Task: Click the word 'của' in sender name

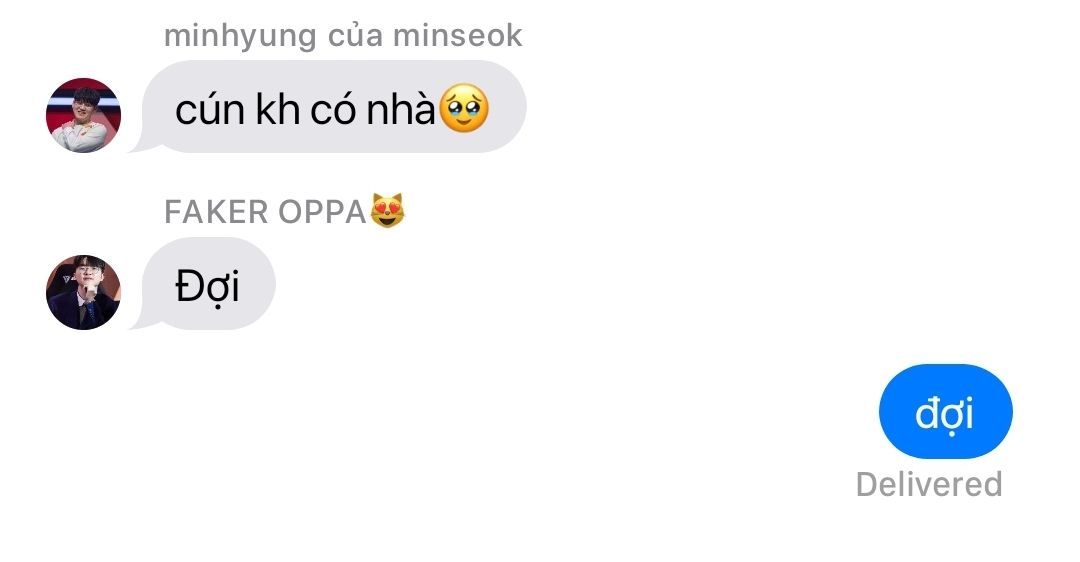Action: pyautogui.click(x=355, y=35)
